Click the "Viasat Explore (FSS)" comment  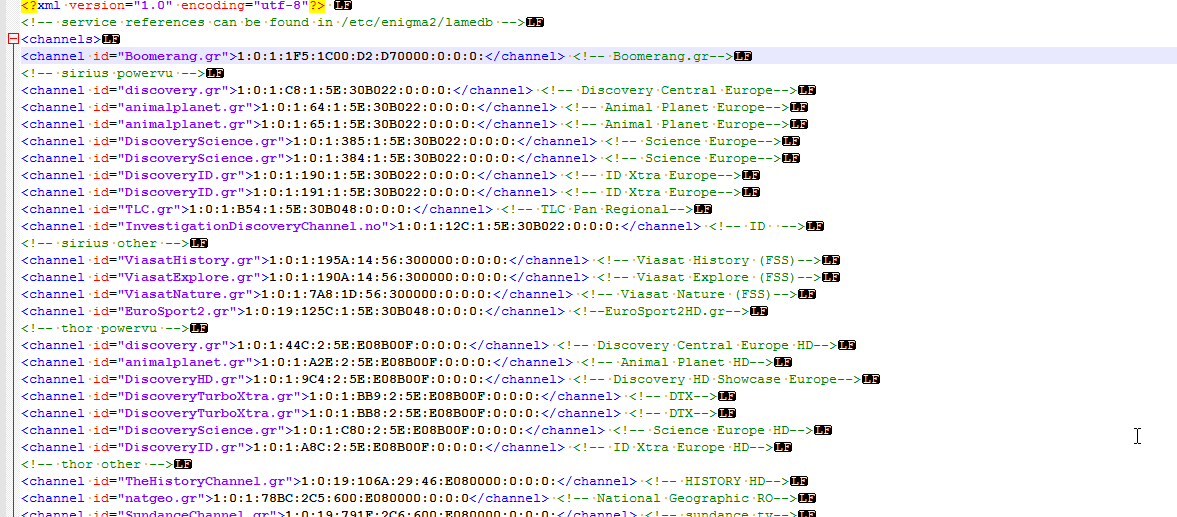click(x=708, y=277)
